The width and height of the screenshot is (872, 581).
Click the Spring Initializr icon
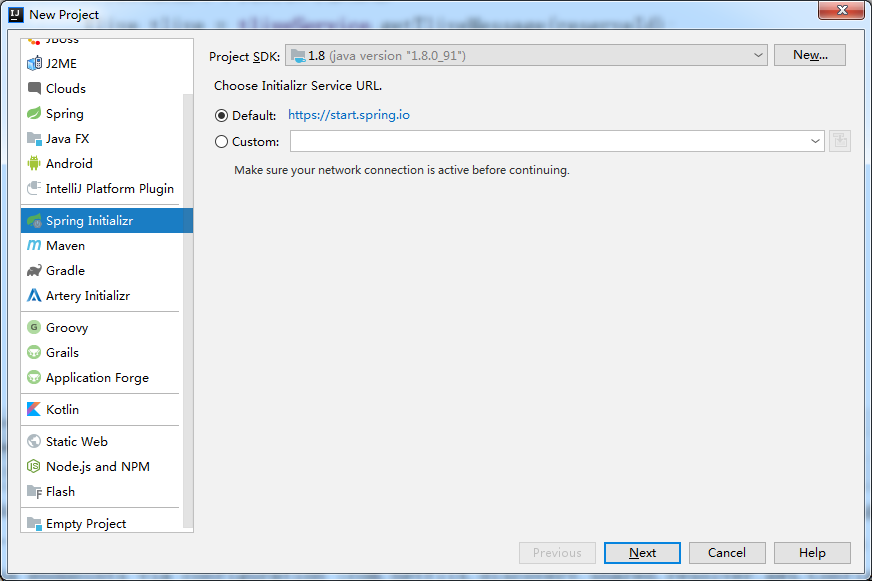click(34, 221)
